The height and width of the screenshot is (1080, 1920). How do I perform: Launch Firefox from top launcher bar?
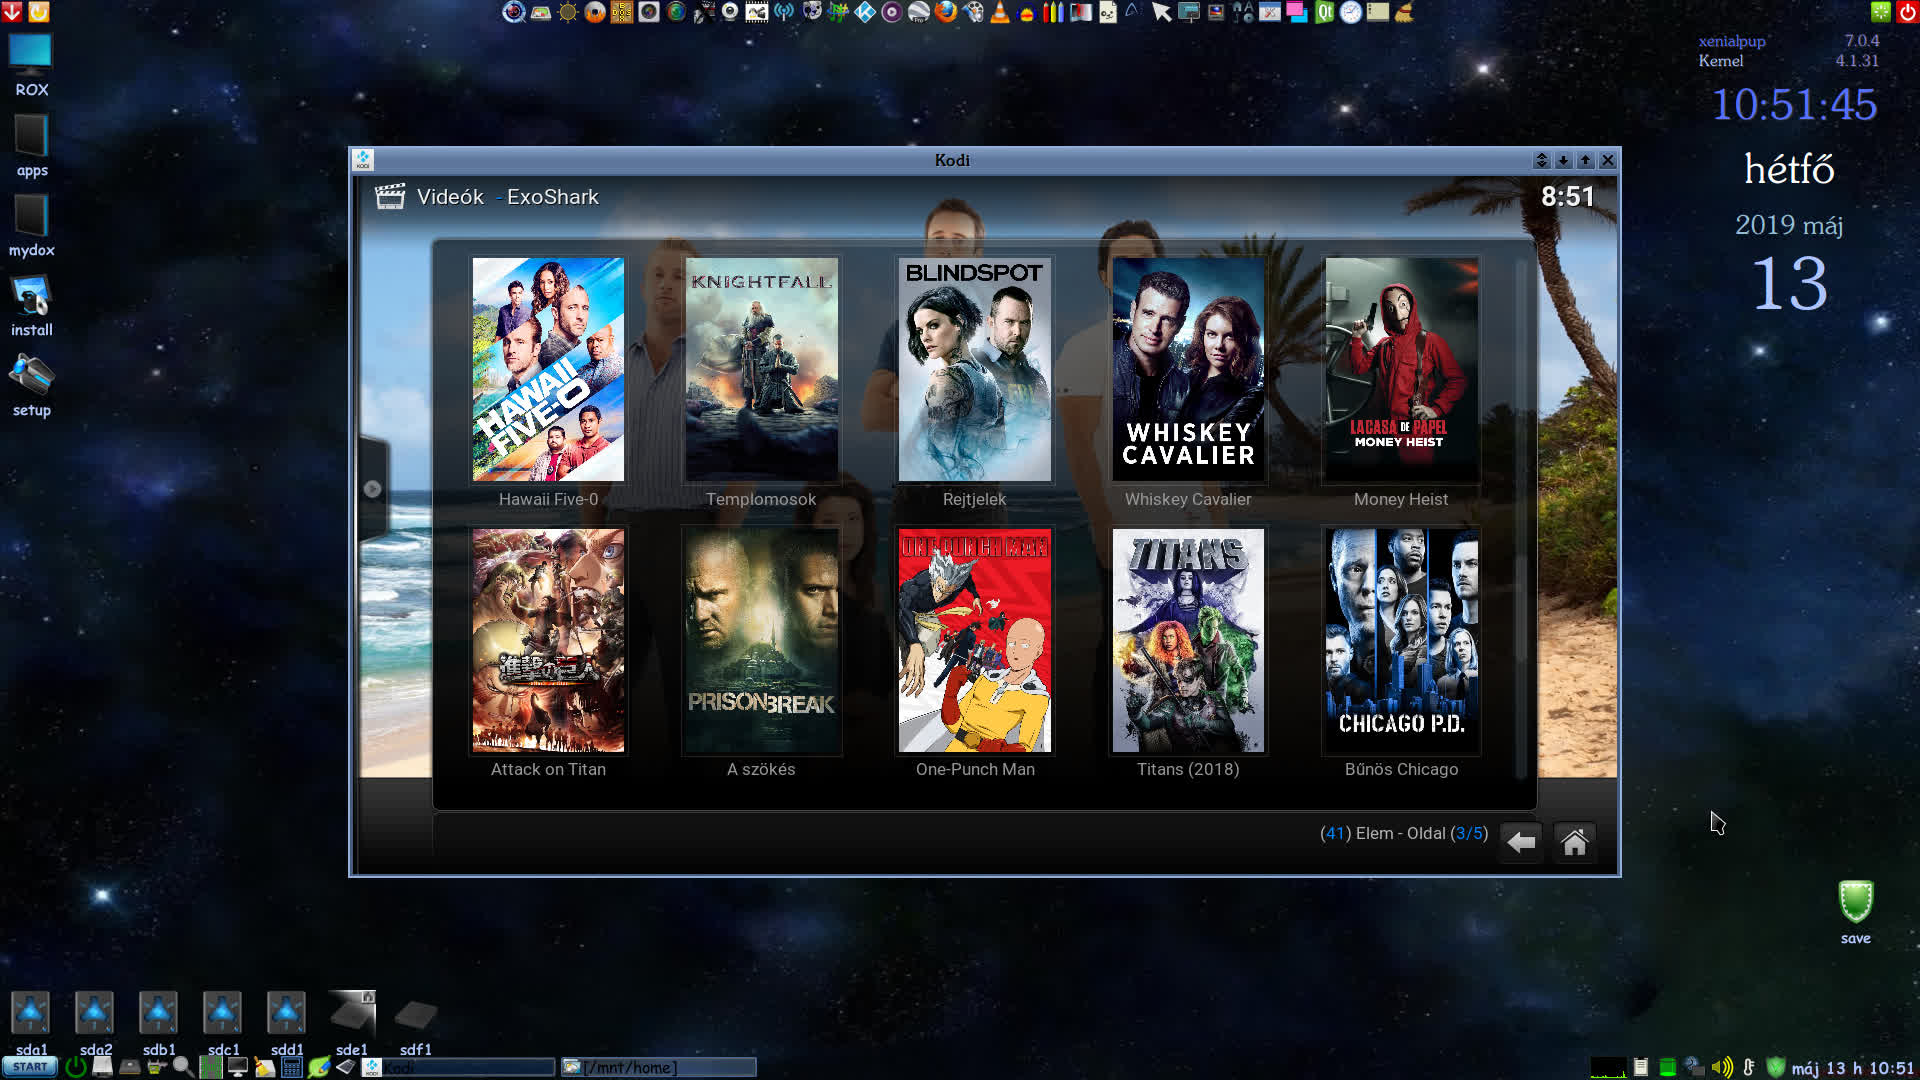(x=946, y=12)
